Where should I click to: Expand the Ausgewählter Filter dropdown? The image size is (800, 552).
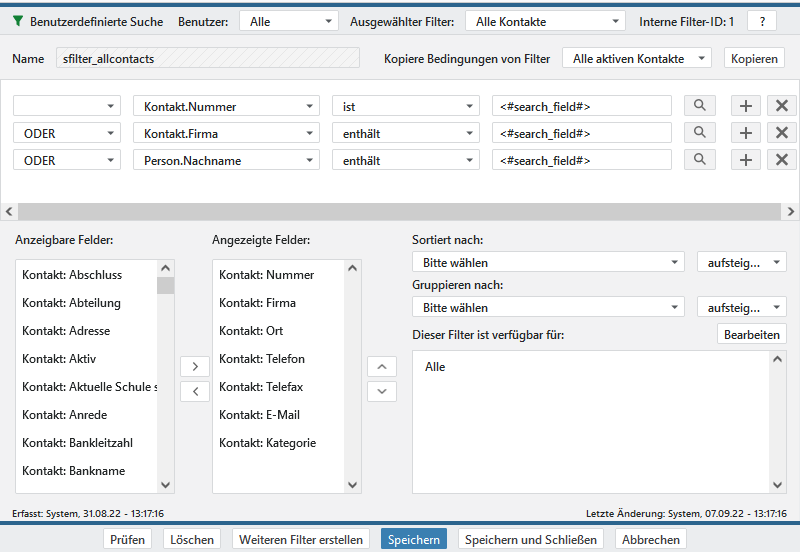546,21
